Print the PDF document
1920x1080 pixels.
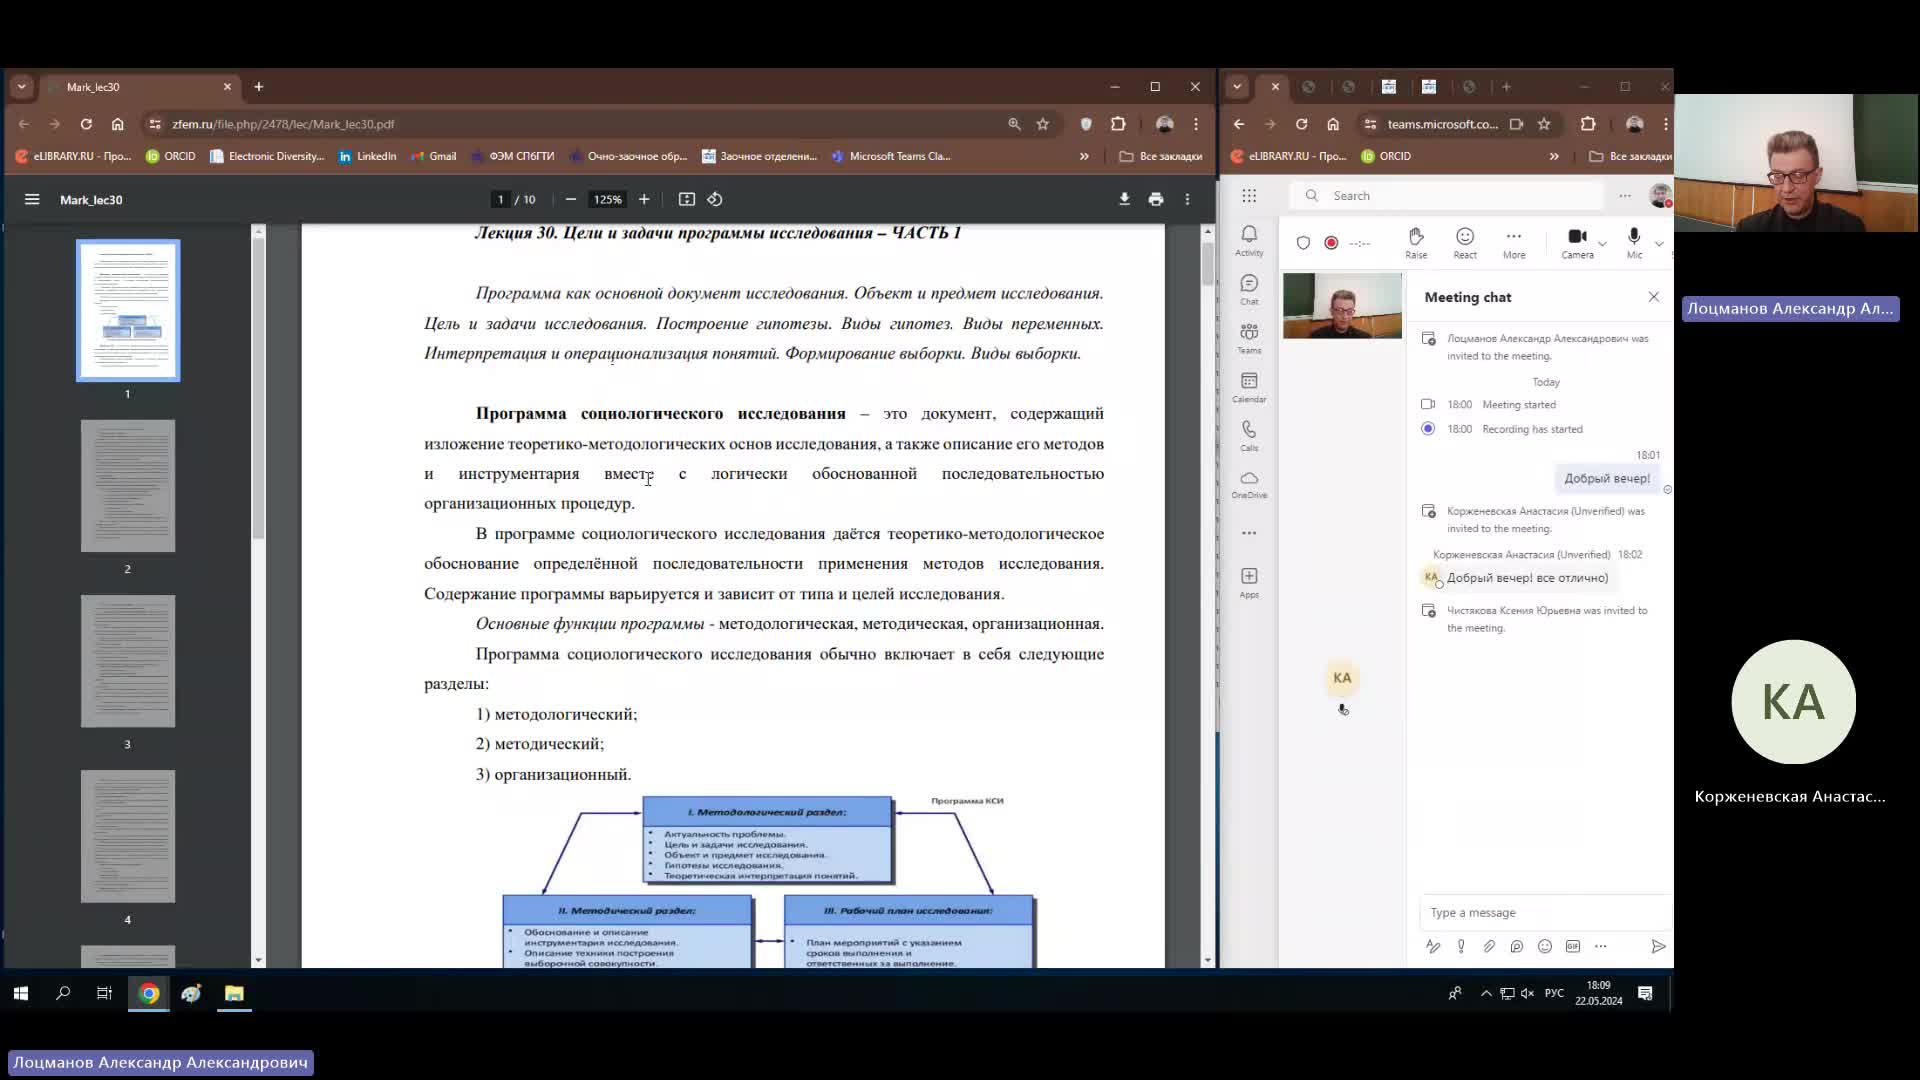pyautogui.click(x=1156, y=200)
